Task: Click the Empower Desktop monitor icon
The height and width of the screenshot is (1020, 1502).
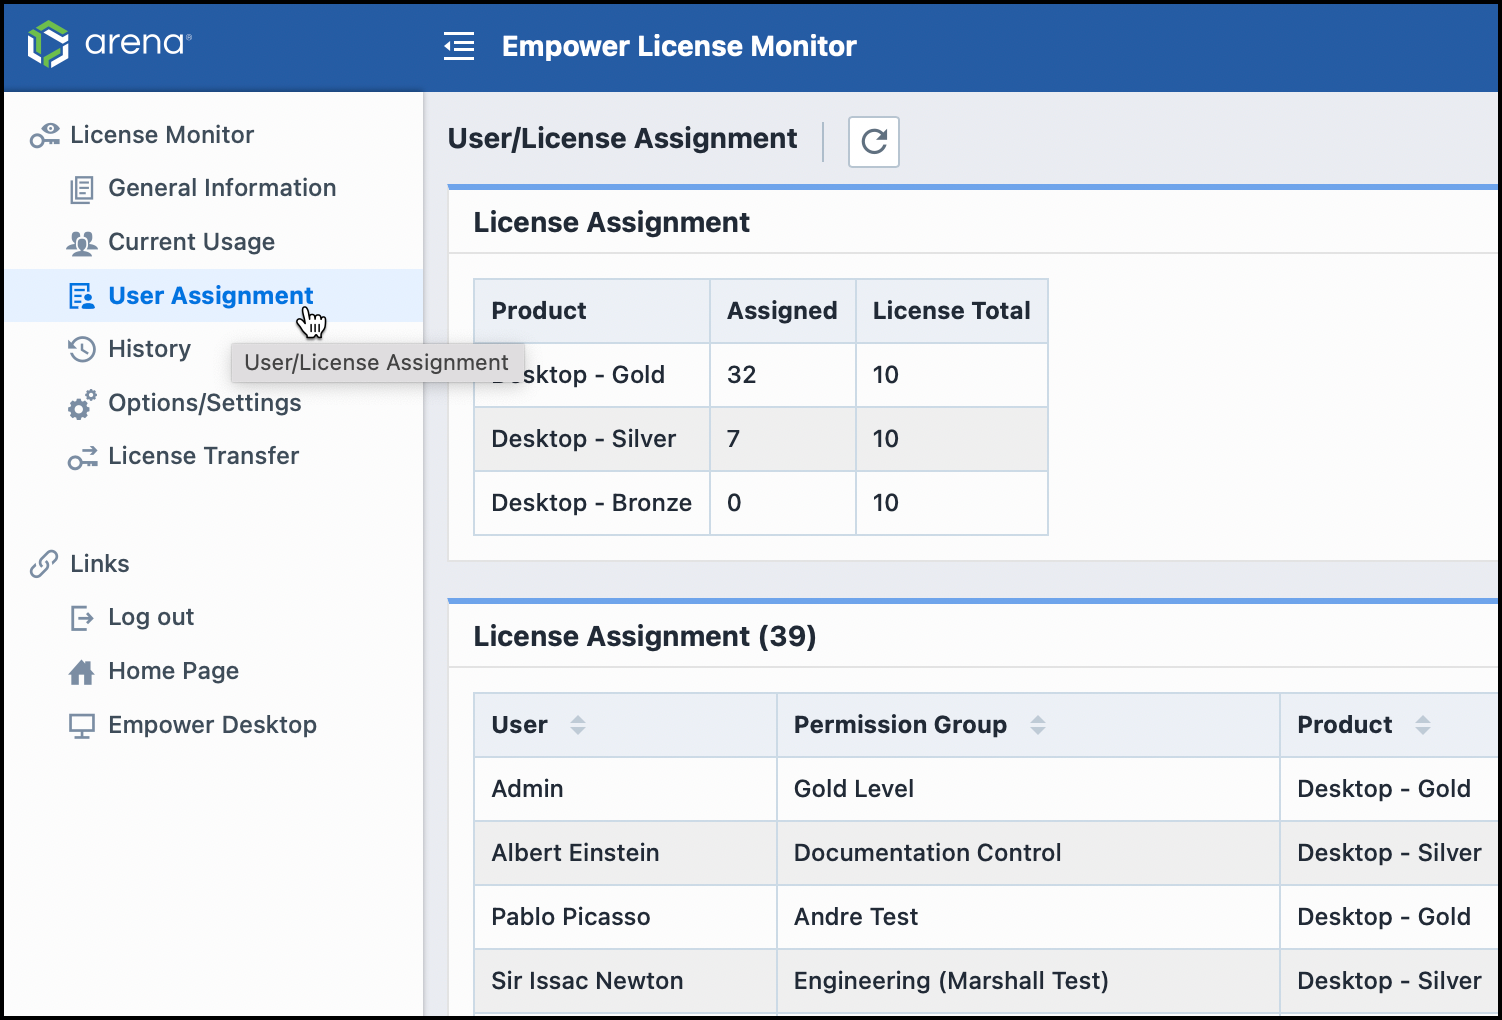Action: coord(81,725)
